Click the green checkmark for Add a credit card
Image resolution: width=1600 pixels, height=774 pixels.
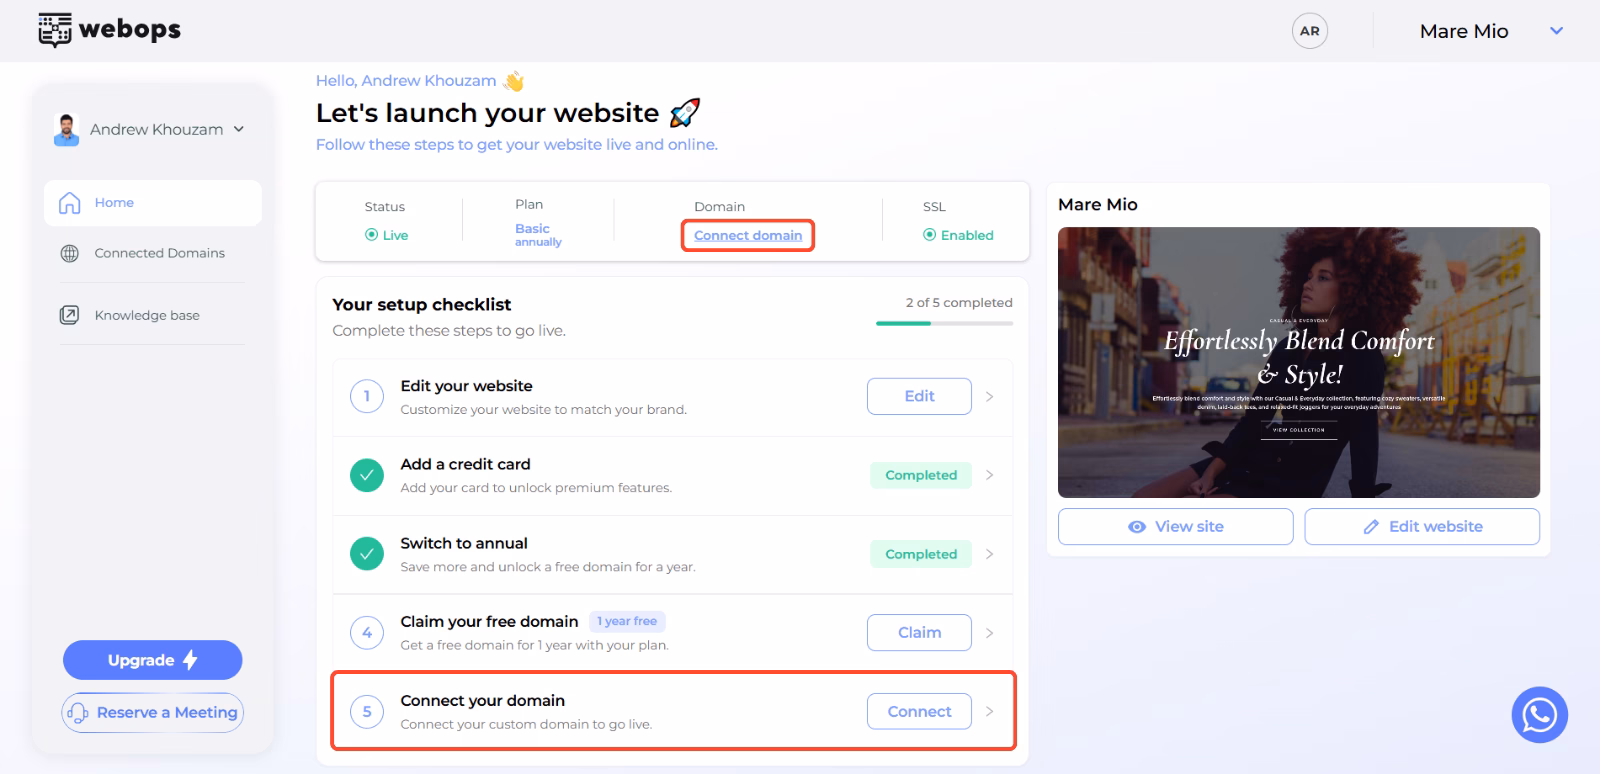click(x=367, y=475)
